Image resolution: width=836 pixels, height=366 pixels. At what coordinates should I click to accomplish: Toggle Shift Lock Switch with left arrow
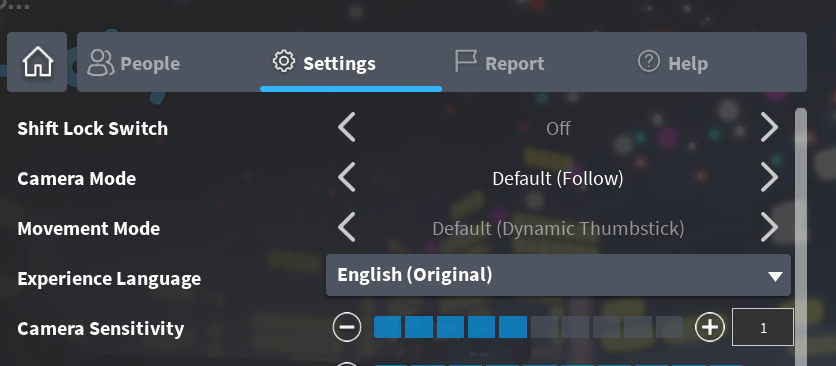(x=347, y=128)
